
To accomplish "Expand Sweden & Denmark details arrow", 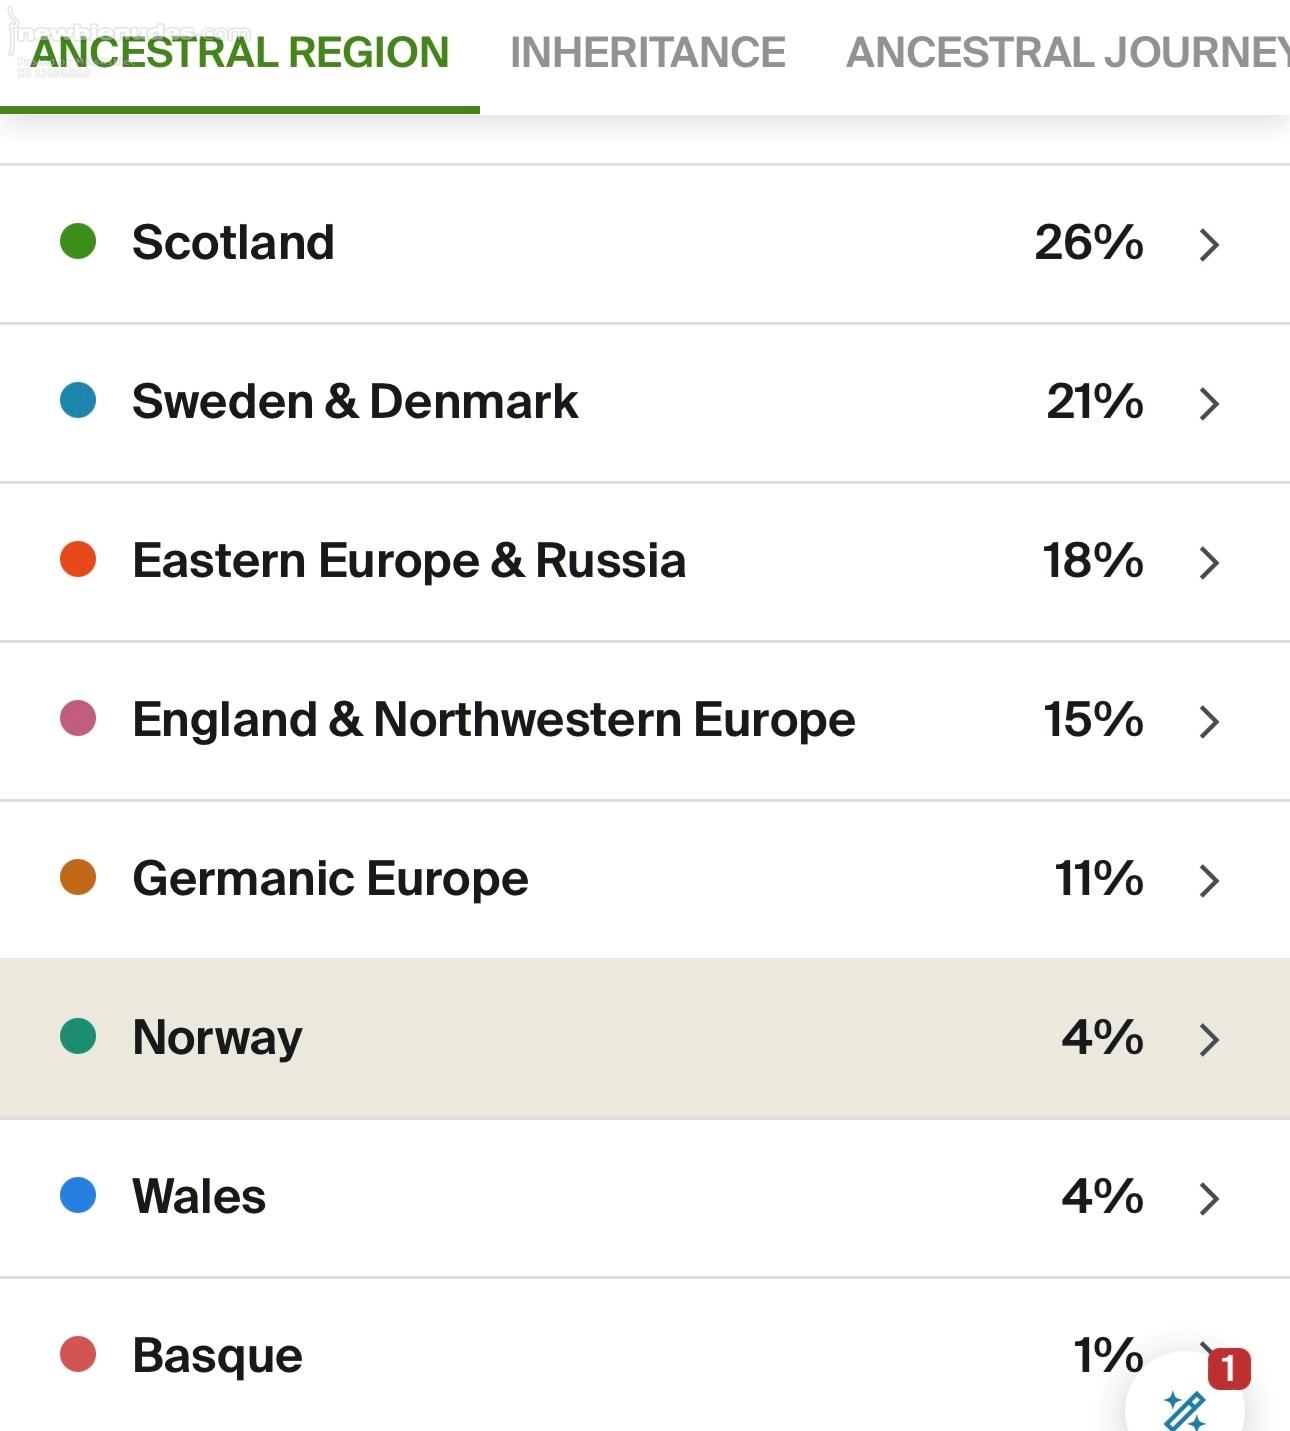I will pyautogui.click(x=1209, y=403).
